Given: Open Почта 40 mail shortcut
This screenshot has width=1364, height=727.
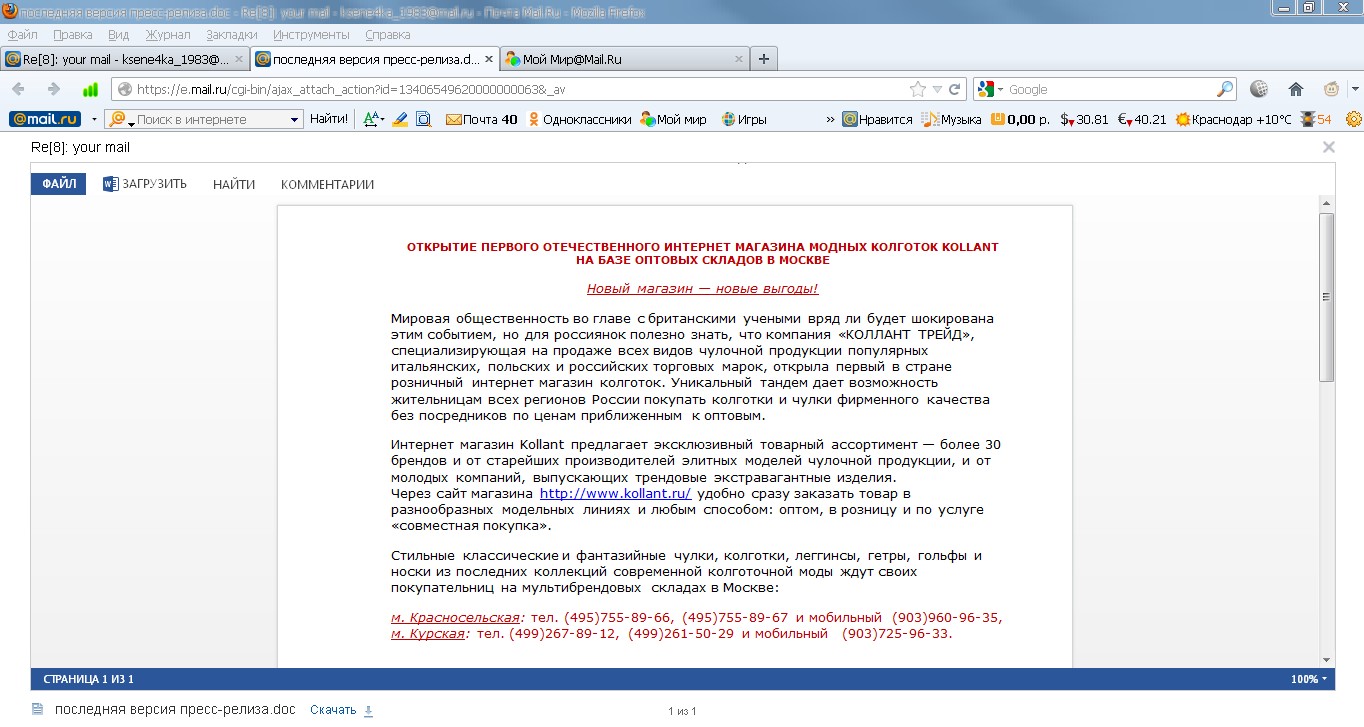Looking at the screenshot, I should point(481,119).
